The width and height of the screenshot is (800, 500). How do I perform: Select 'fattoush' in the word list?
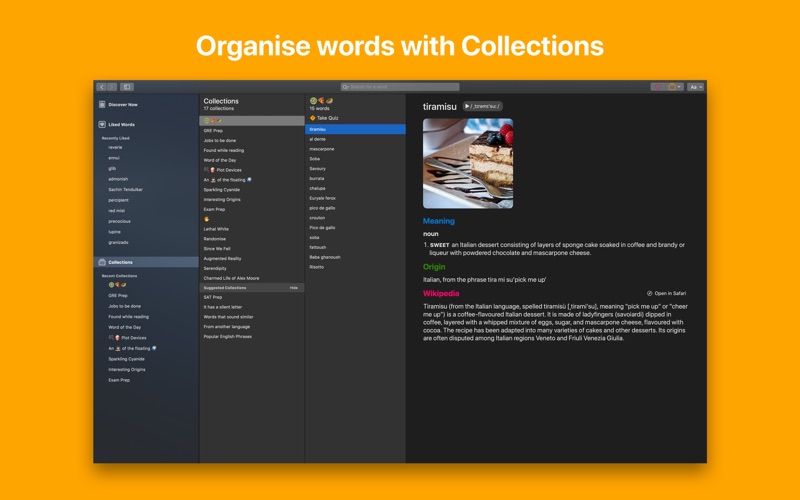click(318, 247)
